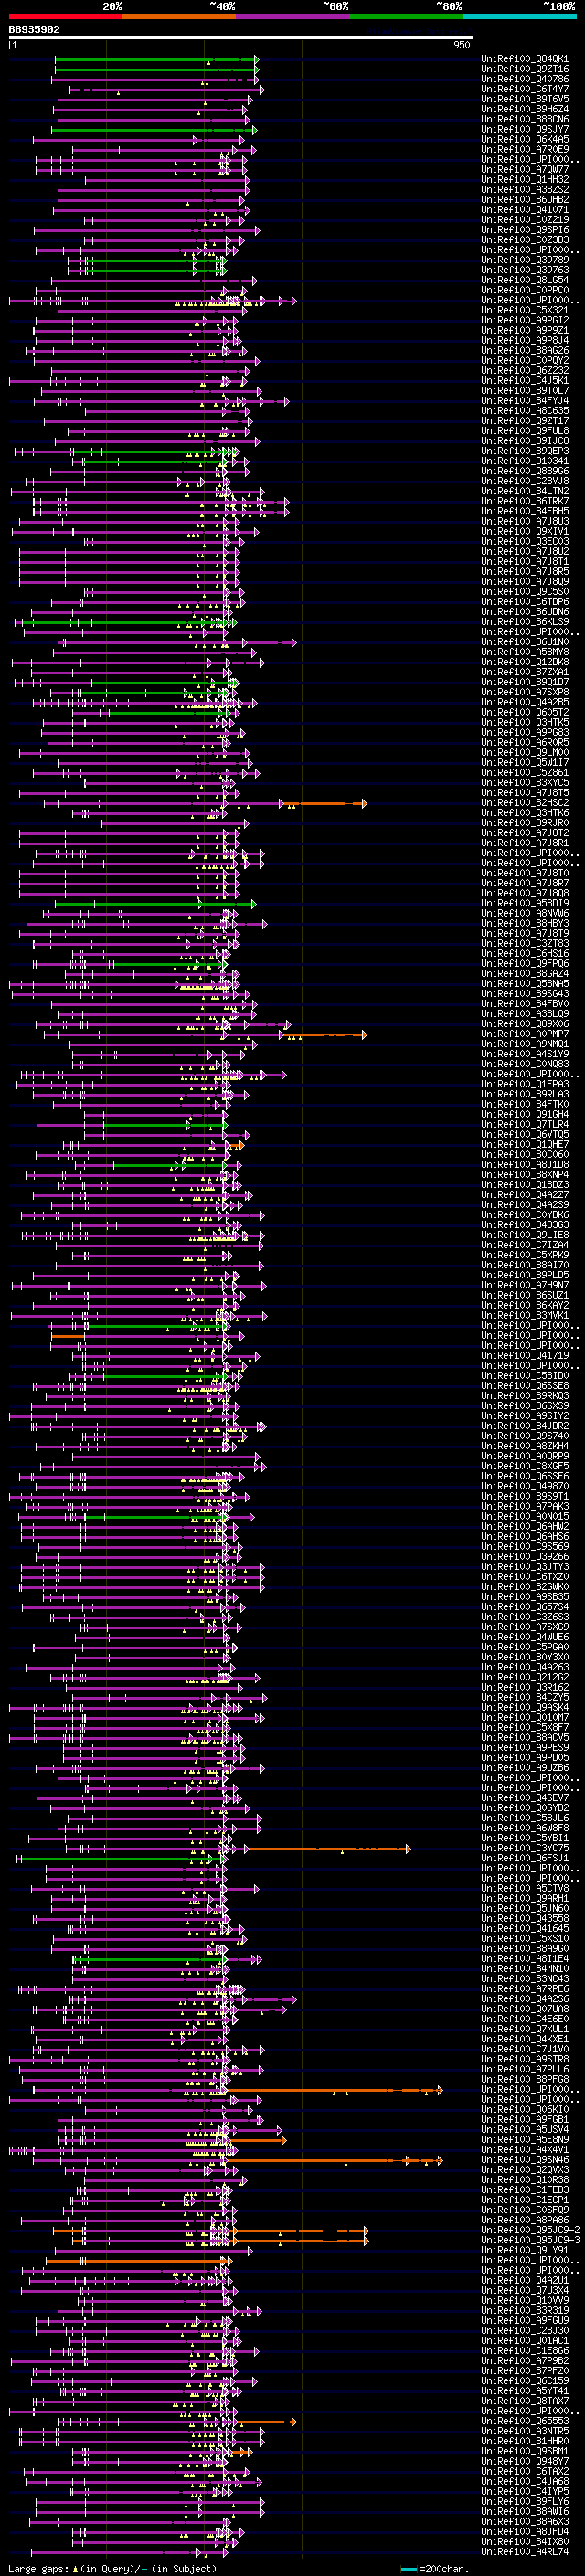This screenshot has height=2576, width=585.
Task: Click UniRef100_A4RL74 entry
Action: (525, 2552)
